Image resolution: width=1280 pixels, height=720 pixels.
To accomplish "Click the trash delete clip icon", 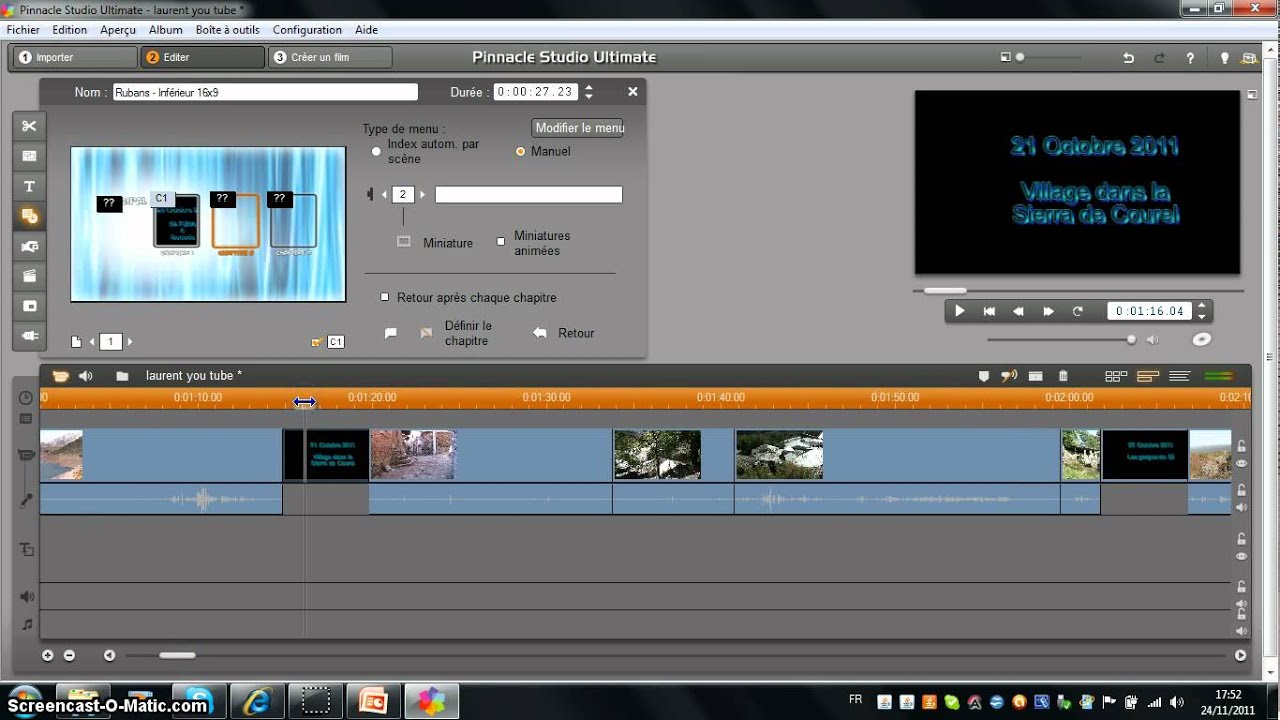I will pos(1063,376).
